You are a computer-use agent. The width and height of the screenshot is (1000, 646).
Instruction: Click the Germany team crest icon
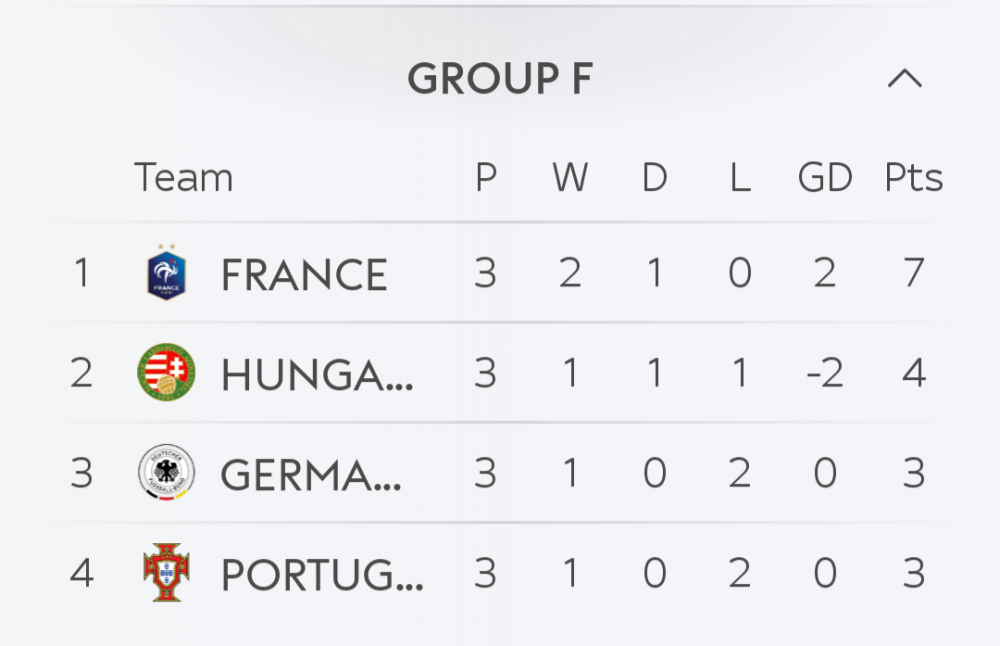(166, 473)
